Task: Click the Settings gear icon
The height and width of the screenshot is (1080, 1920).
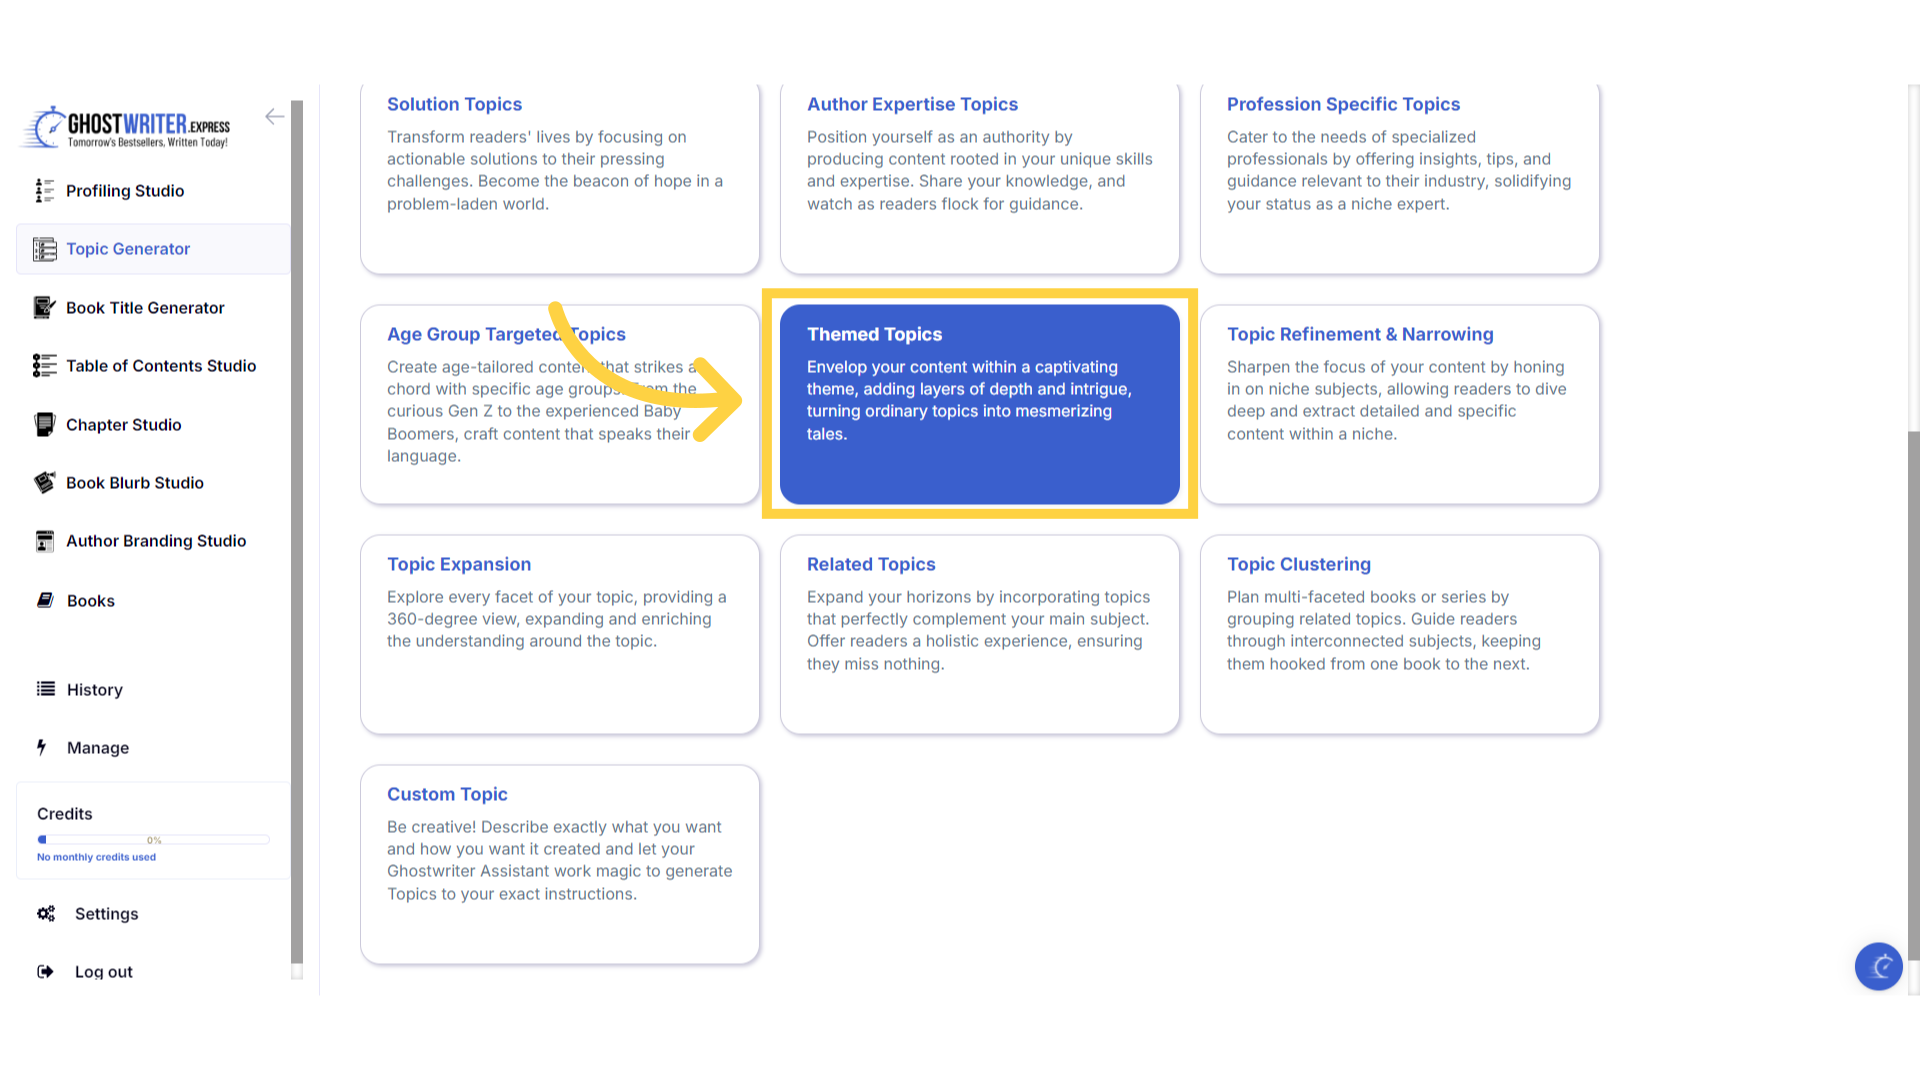Action: [46, 914]
